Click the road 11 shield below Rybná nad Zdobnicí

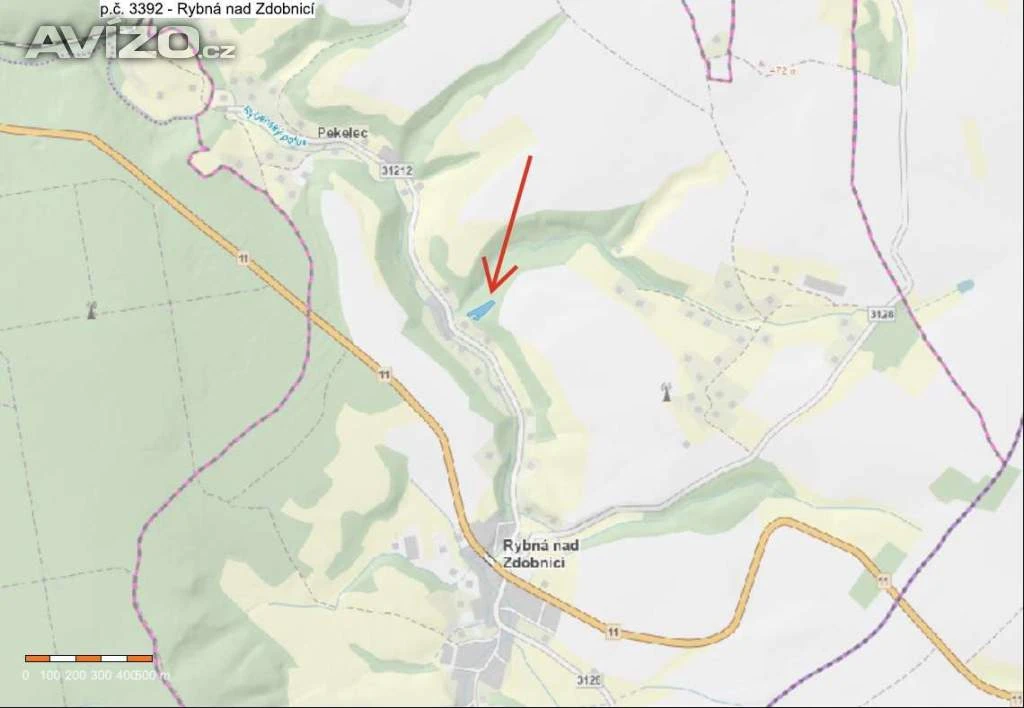click(612, 632)
